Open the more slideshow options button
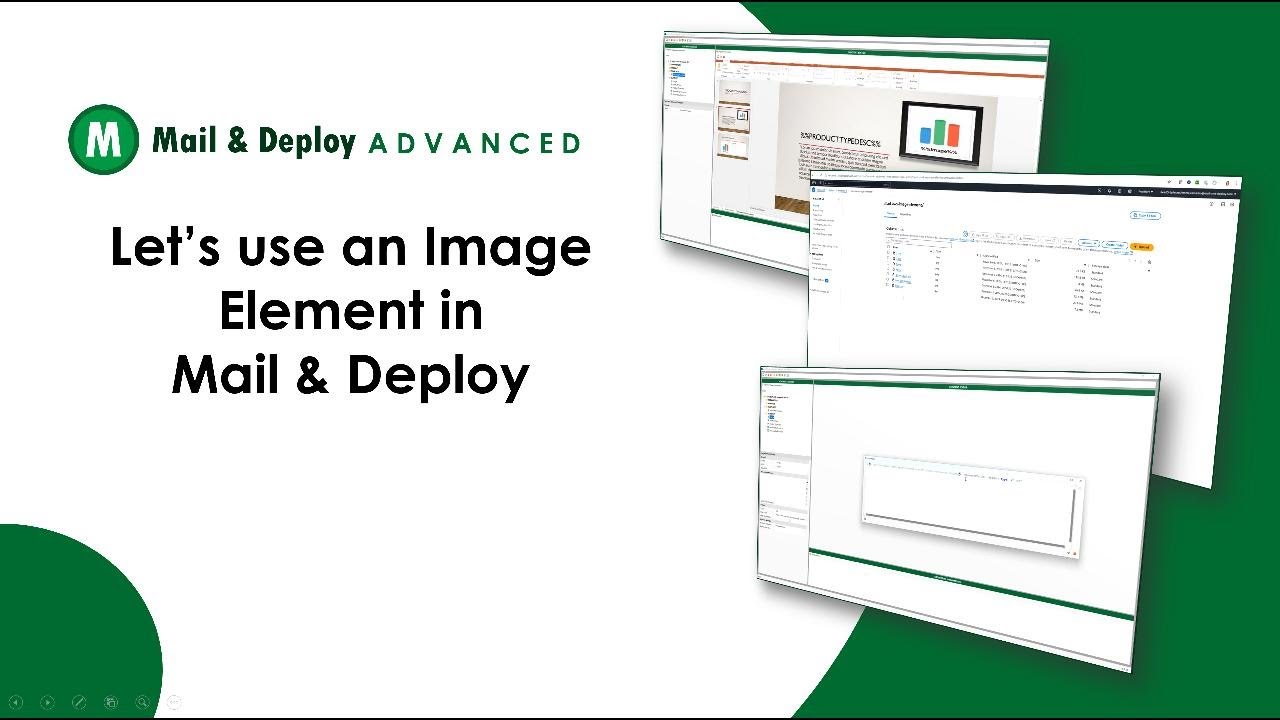Image resolution: width=1280 pixels, height=720 pixels. click(175, 703)
